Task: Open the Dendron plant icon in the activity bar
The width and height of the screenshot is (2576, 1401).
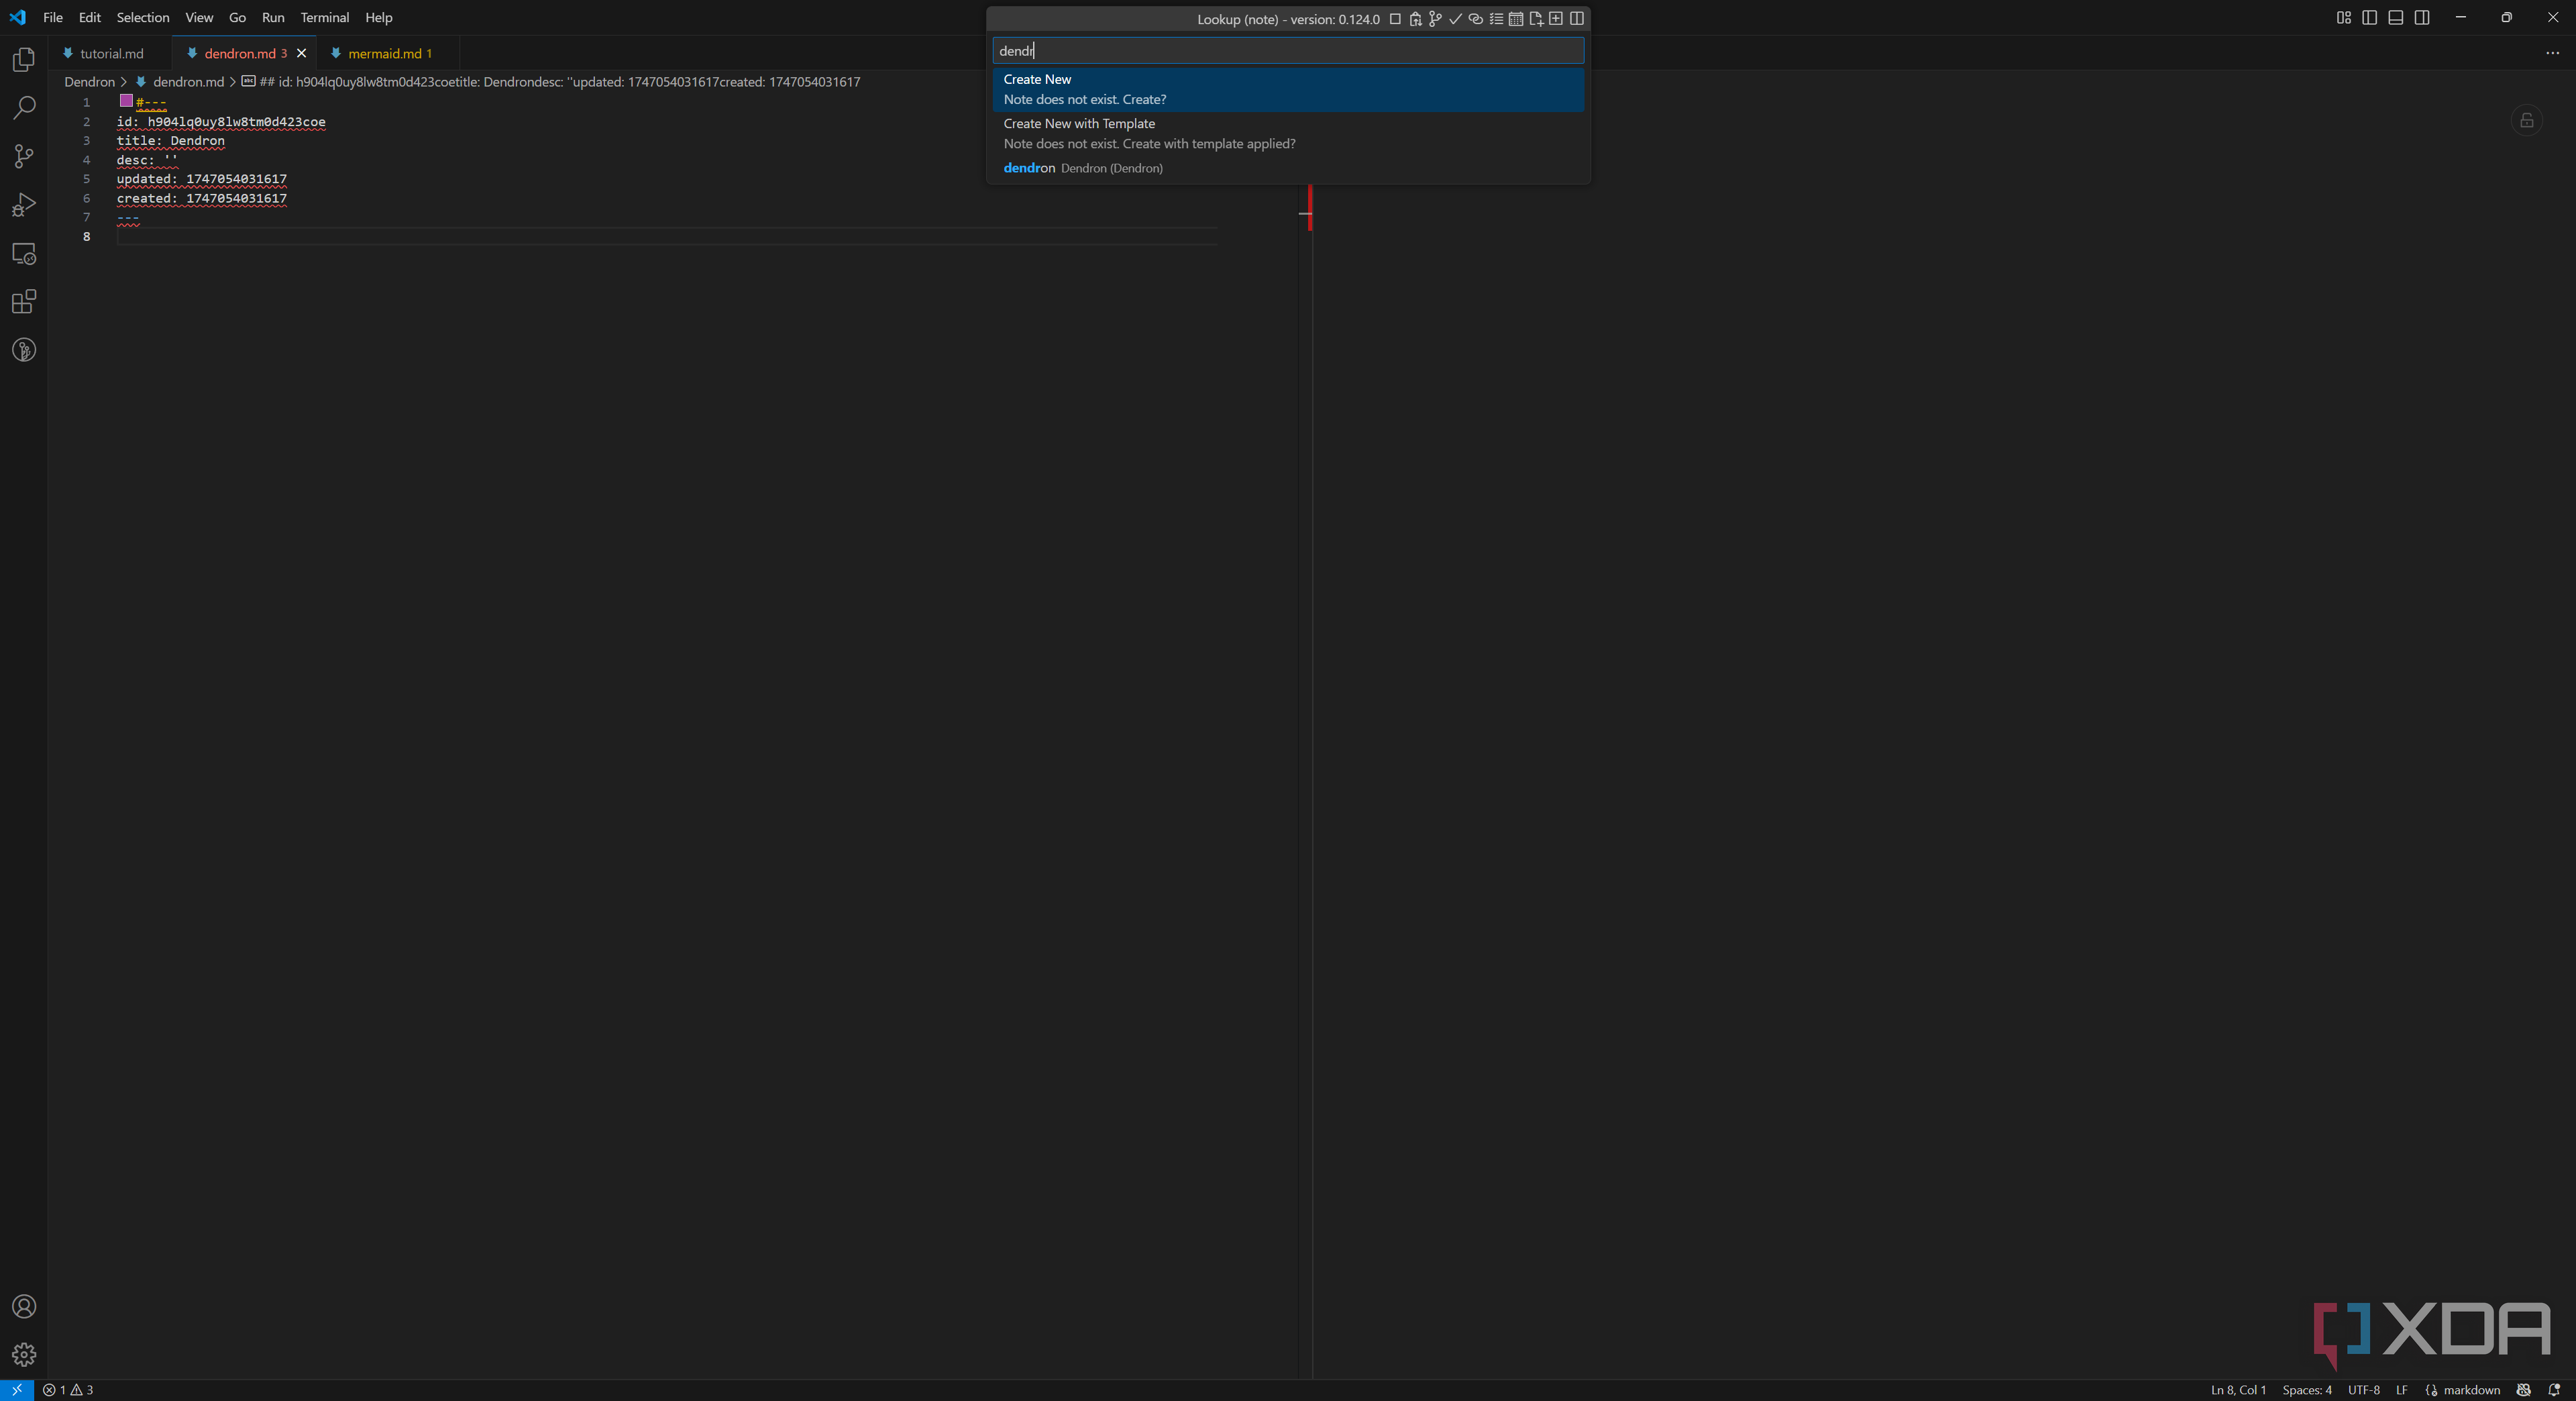Action: [x=24, y=350]
